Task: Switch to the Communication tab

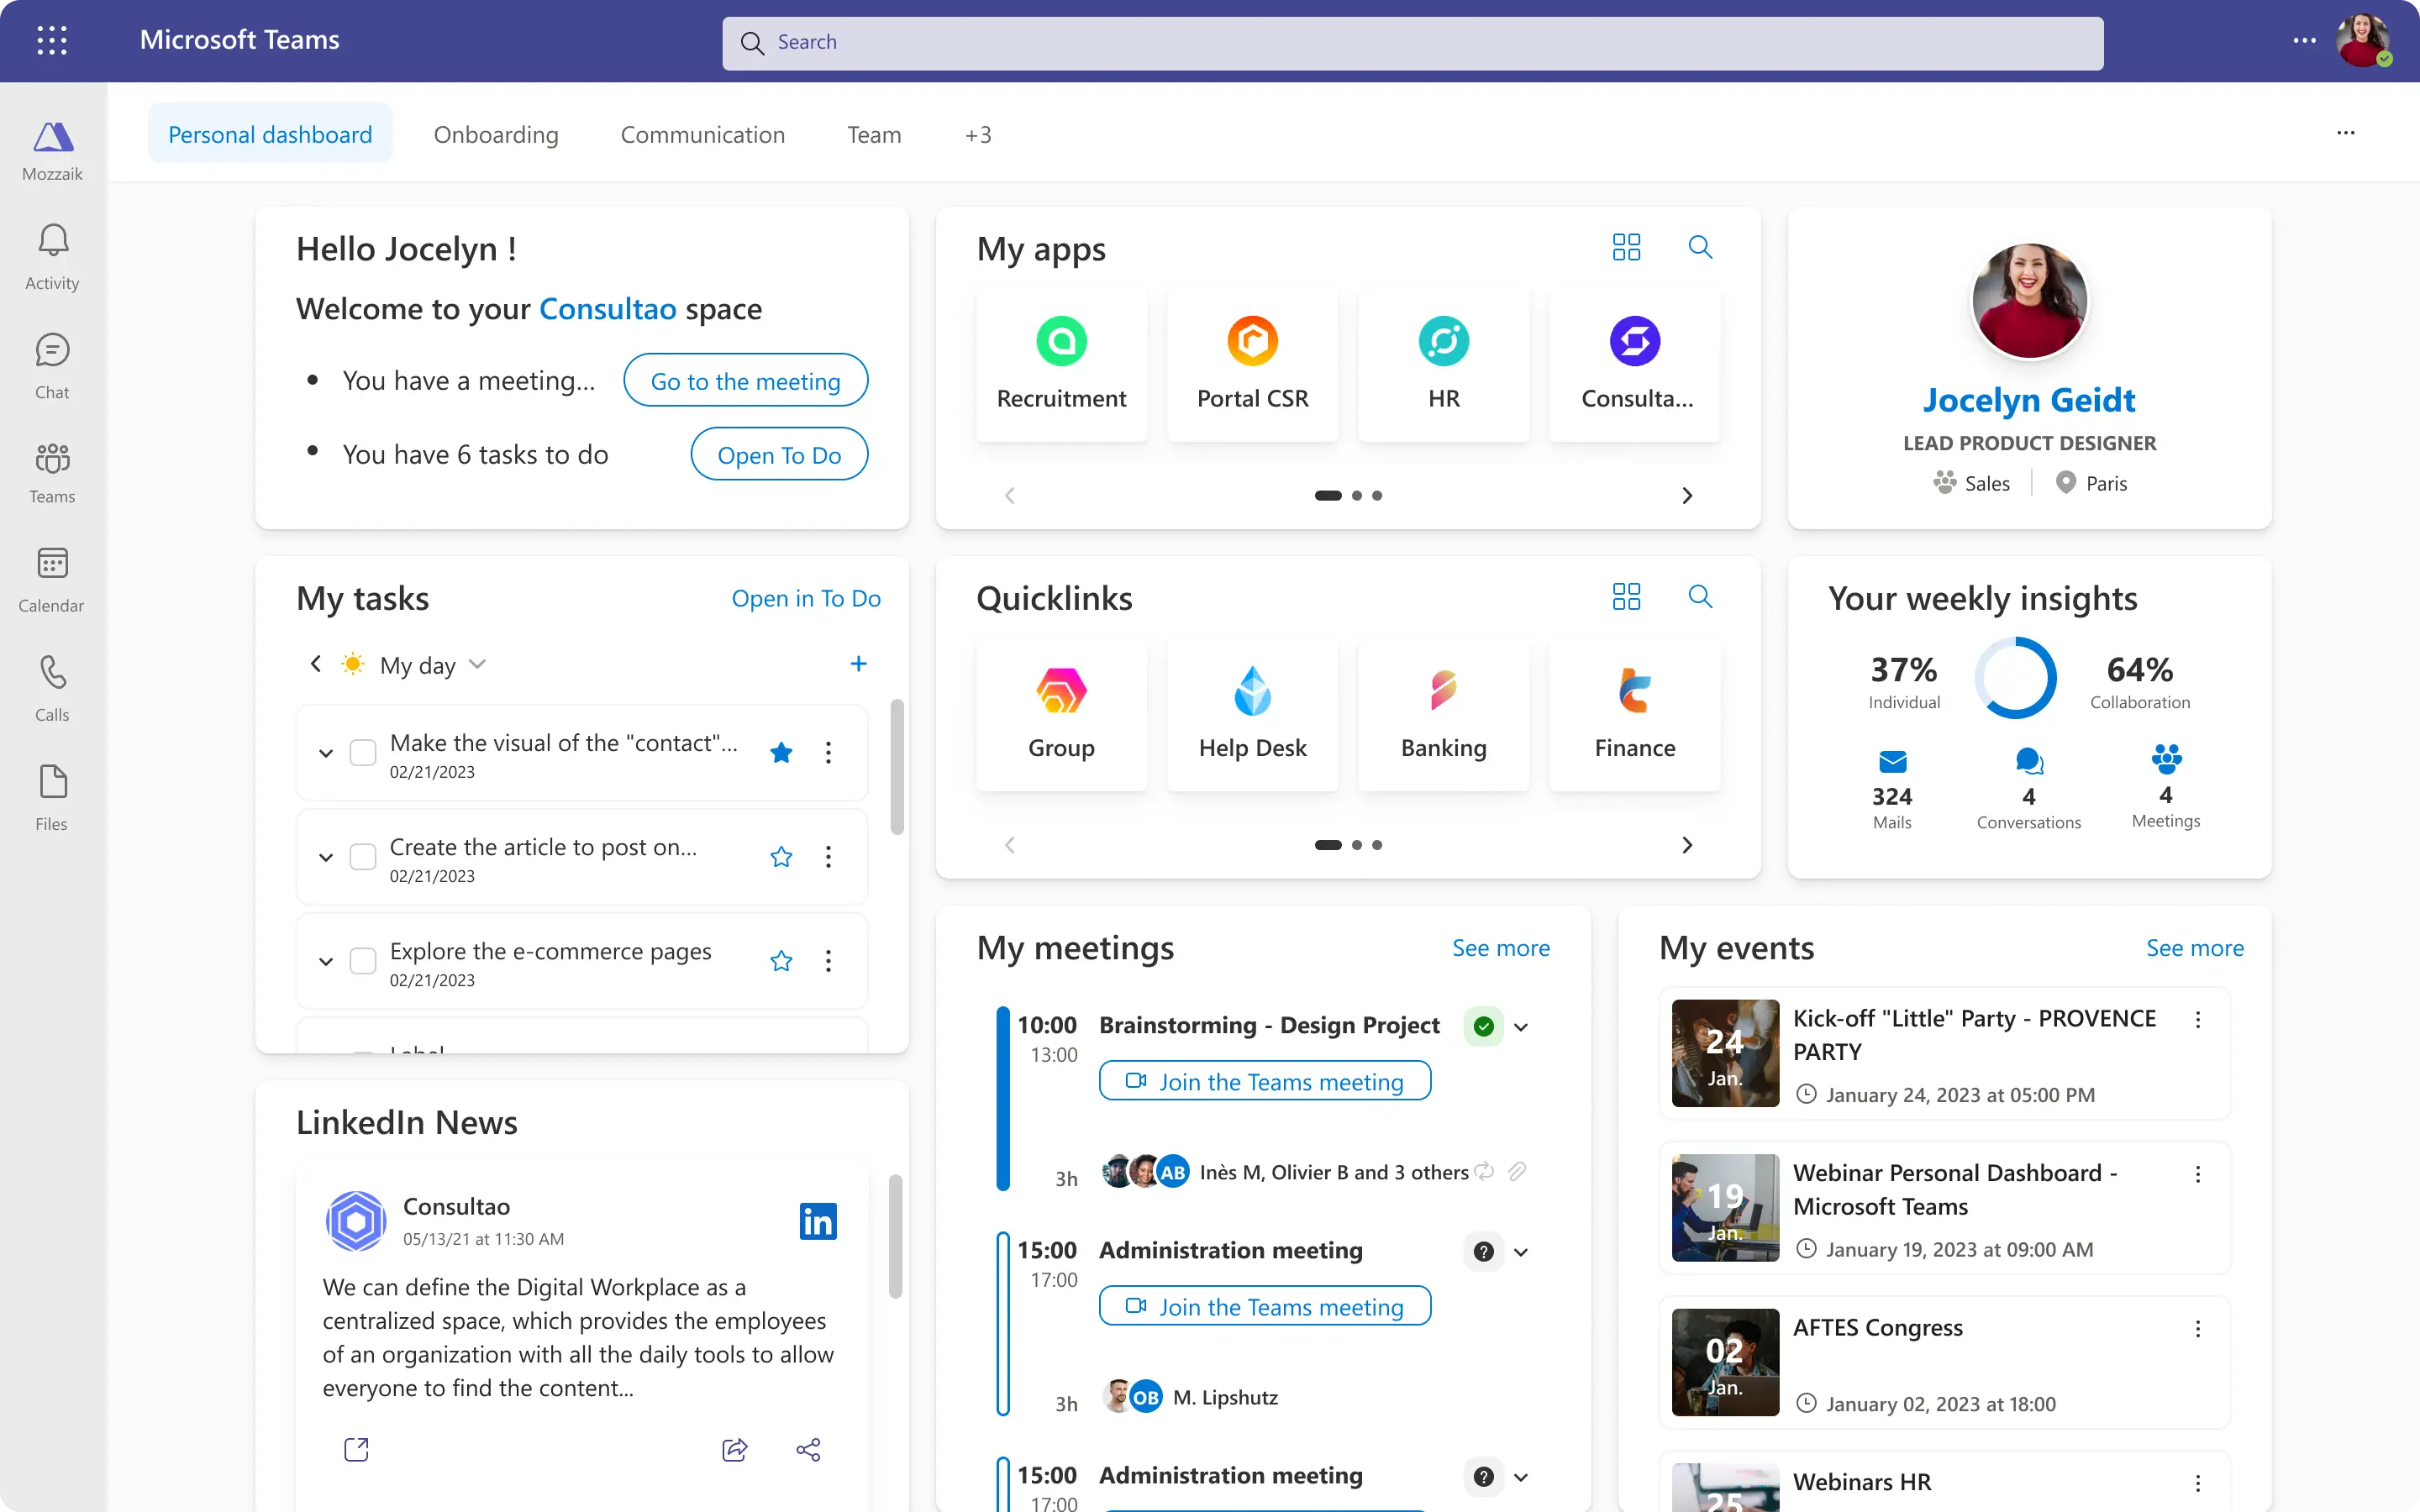Action: 704,133
